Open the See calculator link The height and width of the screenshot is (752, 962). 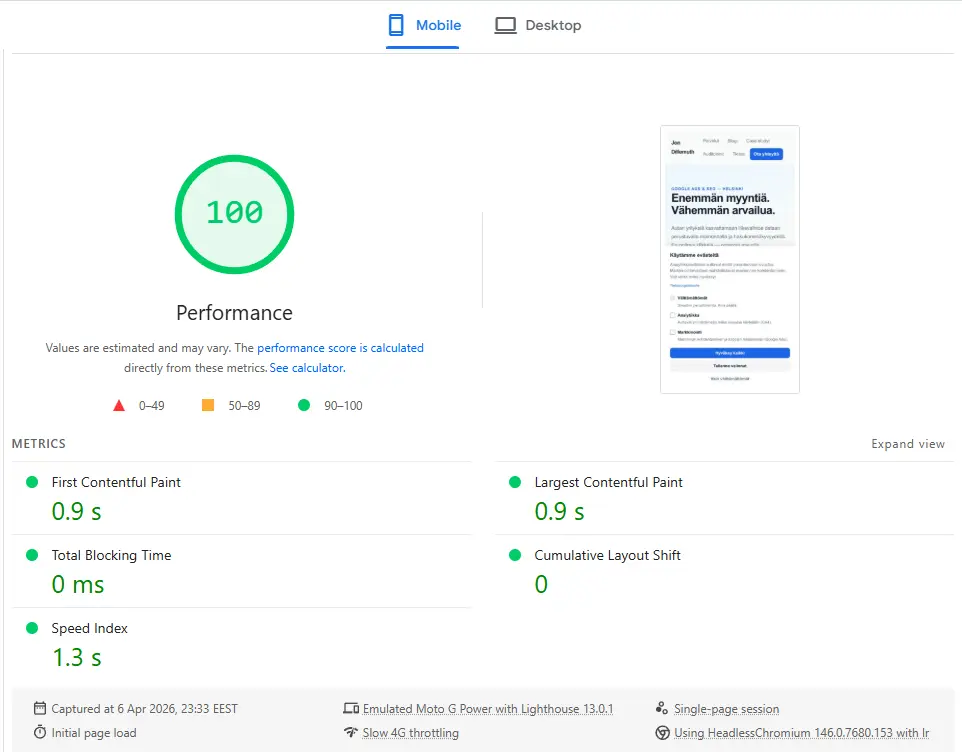(x=306, y=368)
